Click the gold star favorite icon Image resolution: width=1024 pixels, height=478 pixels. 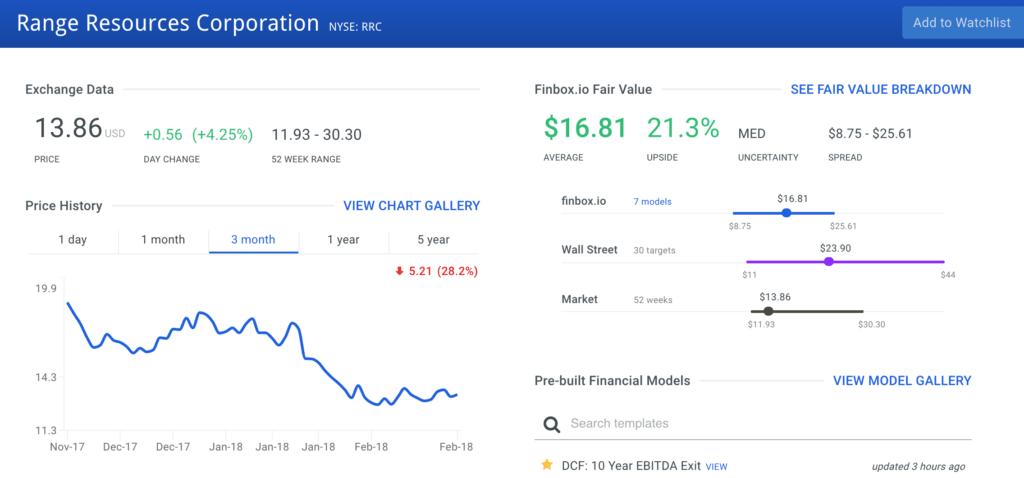546,465
